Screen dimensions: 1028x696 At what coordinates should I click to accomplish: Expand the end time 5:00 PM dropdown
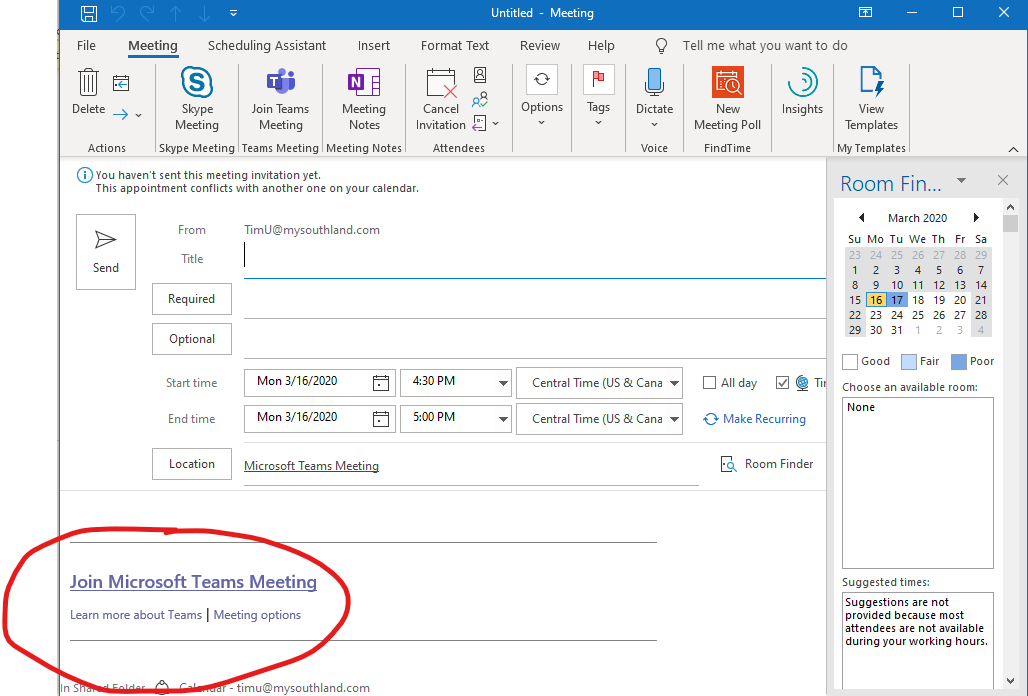pyautogui.click(x=502, y=419)
